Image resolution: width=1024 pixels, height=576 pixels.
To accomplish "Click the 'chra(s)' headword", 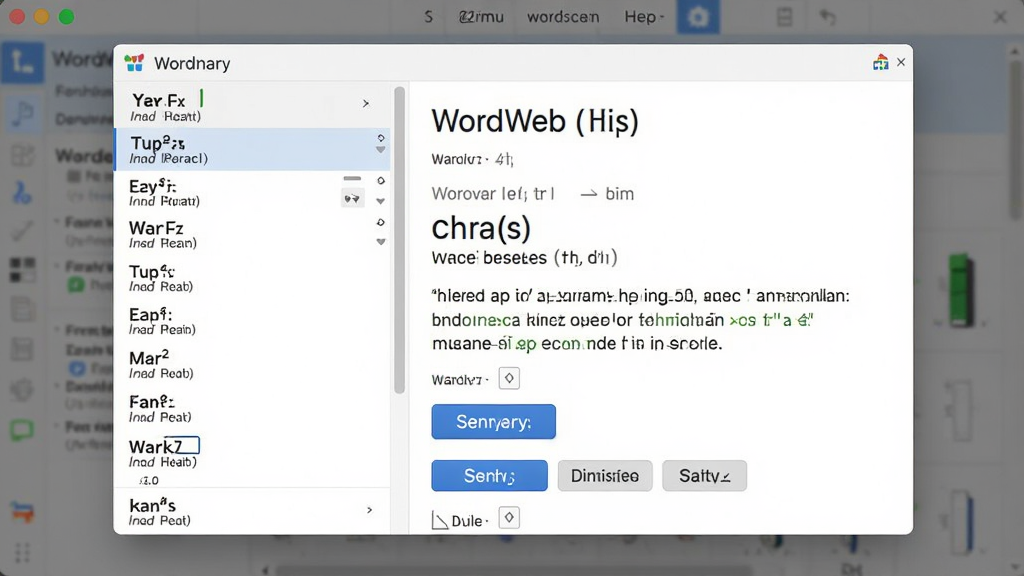I will coord(481,229).
